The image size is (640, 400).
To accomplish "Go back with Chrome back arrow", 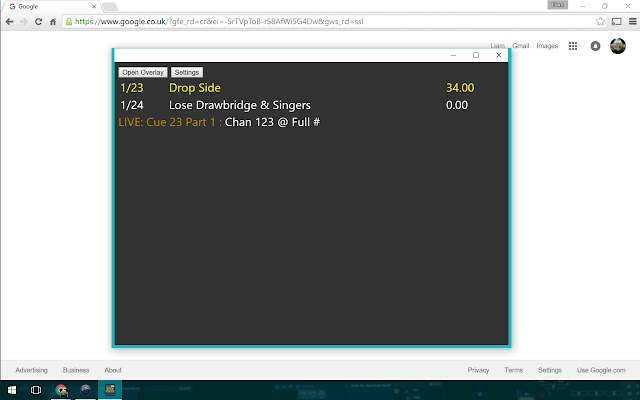I will 10,22.
